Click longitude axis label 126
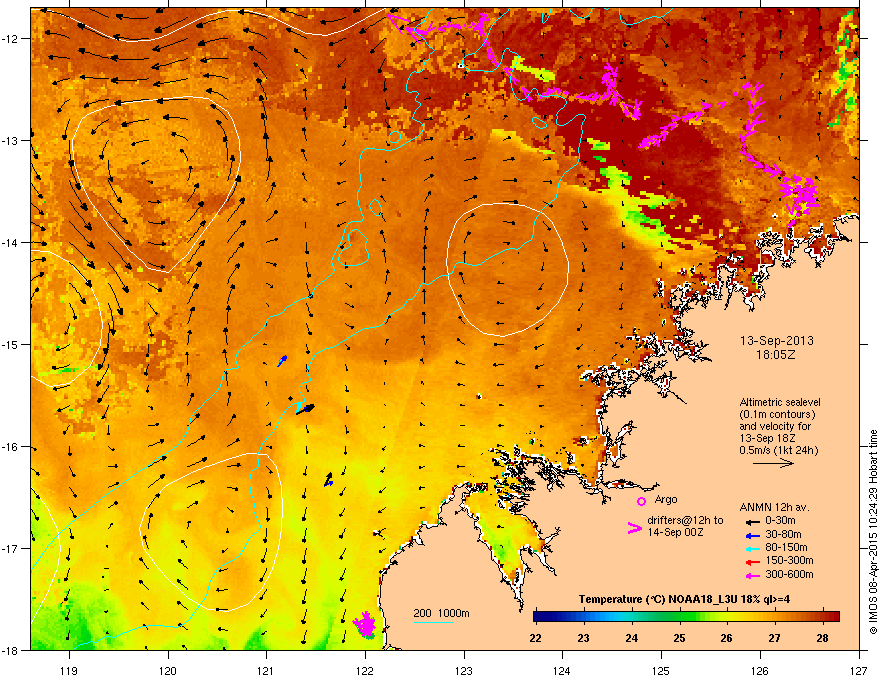Viewport: 880px width, 680px height. [x=760, y=670]
